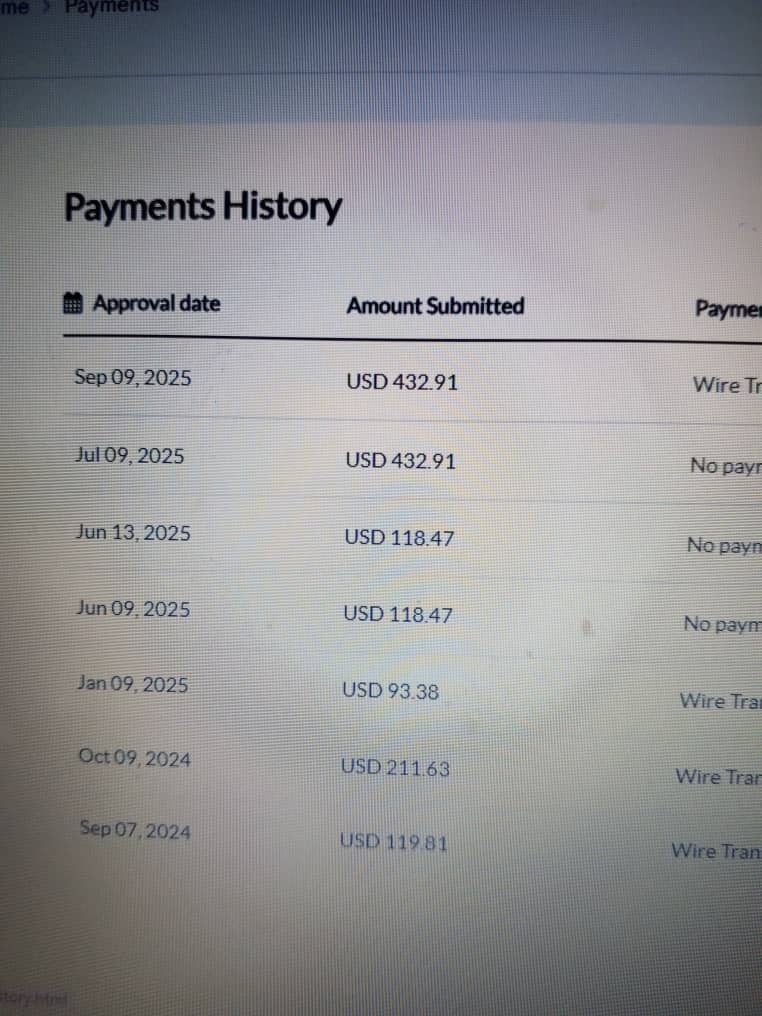Sort by the Amount Submitted column header
This screenshot has width=762, height=1016.
(435, 306)
